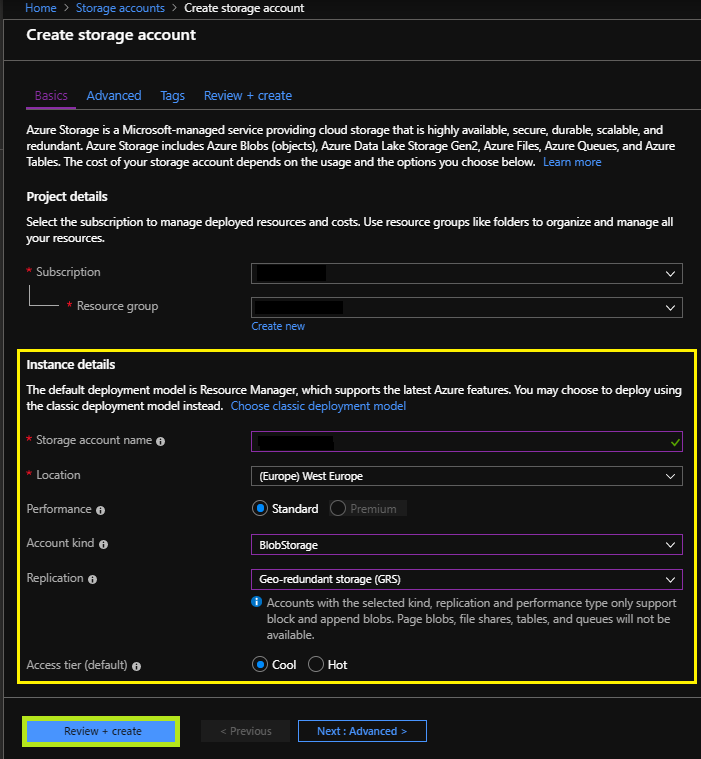Switch to the Basics tab
Viewport: 701px width, 759px height.
point(51,96)
